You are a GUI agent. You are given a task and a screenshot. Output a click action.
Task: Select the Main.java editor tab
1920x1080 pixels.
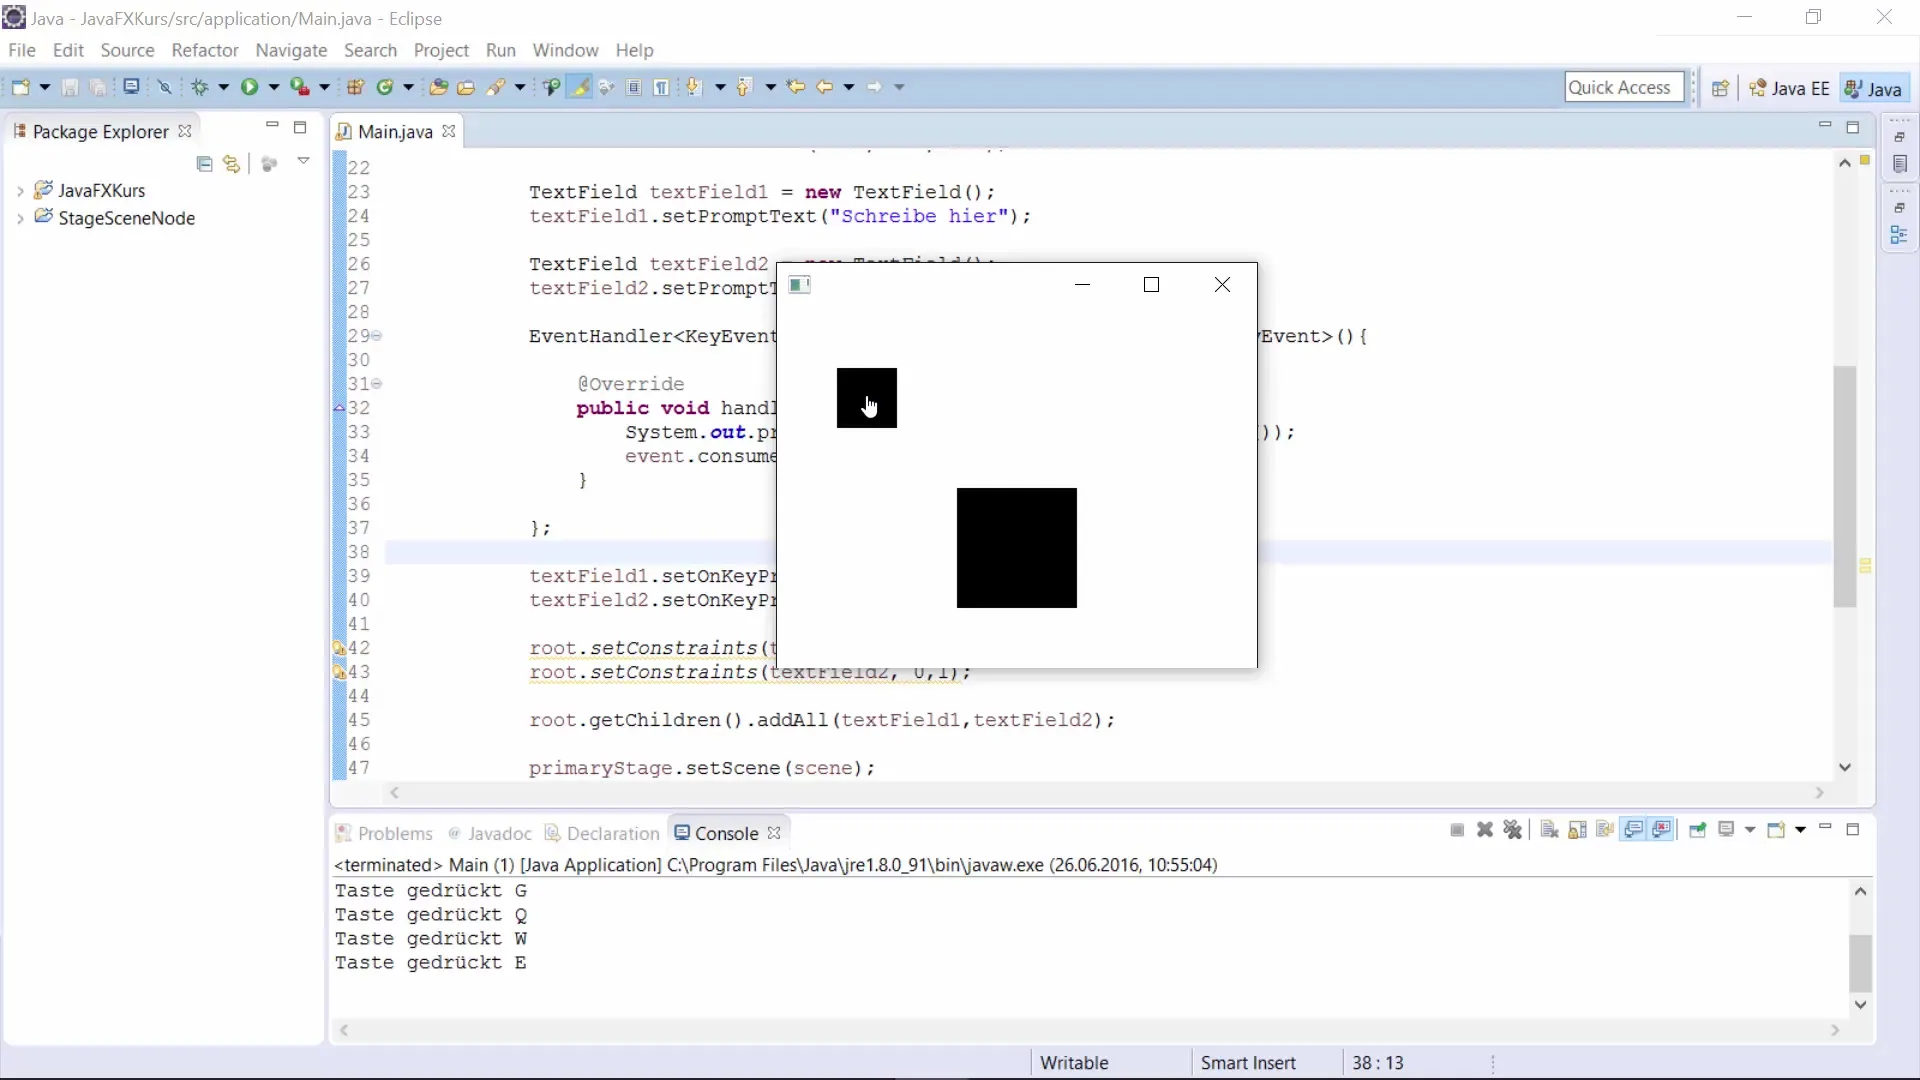tap(395, 131)
